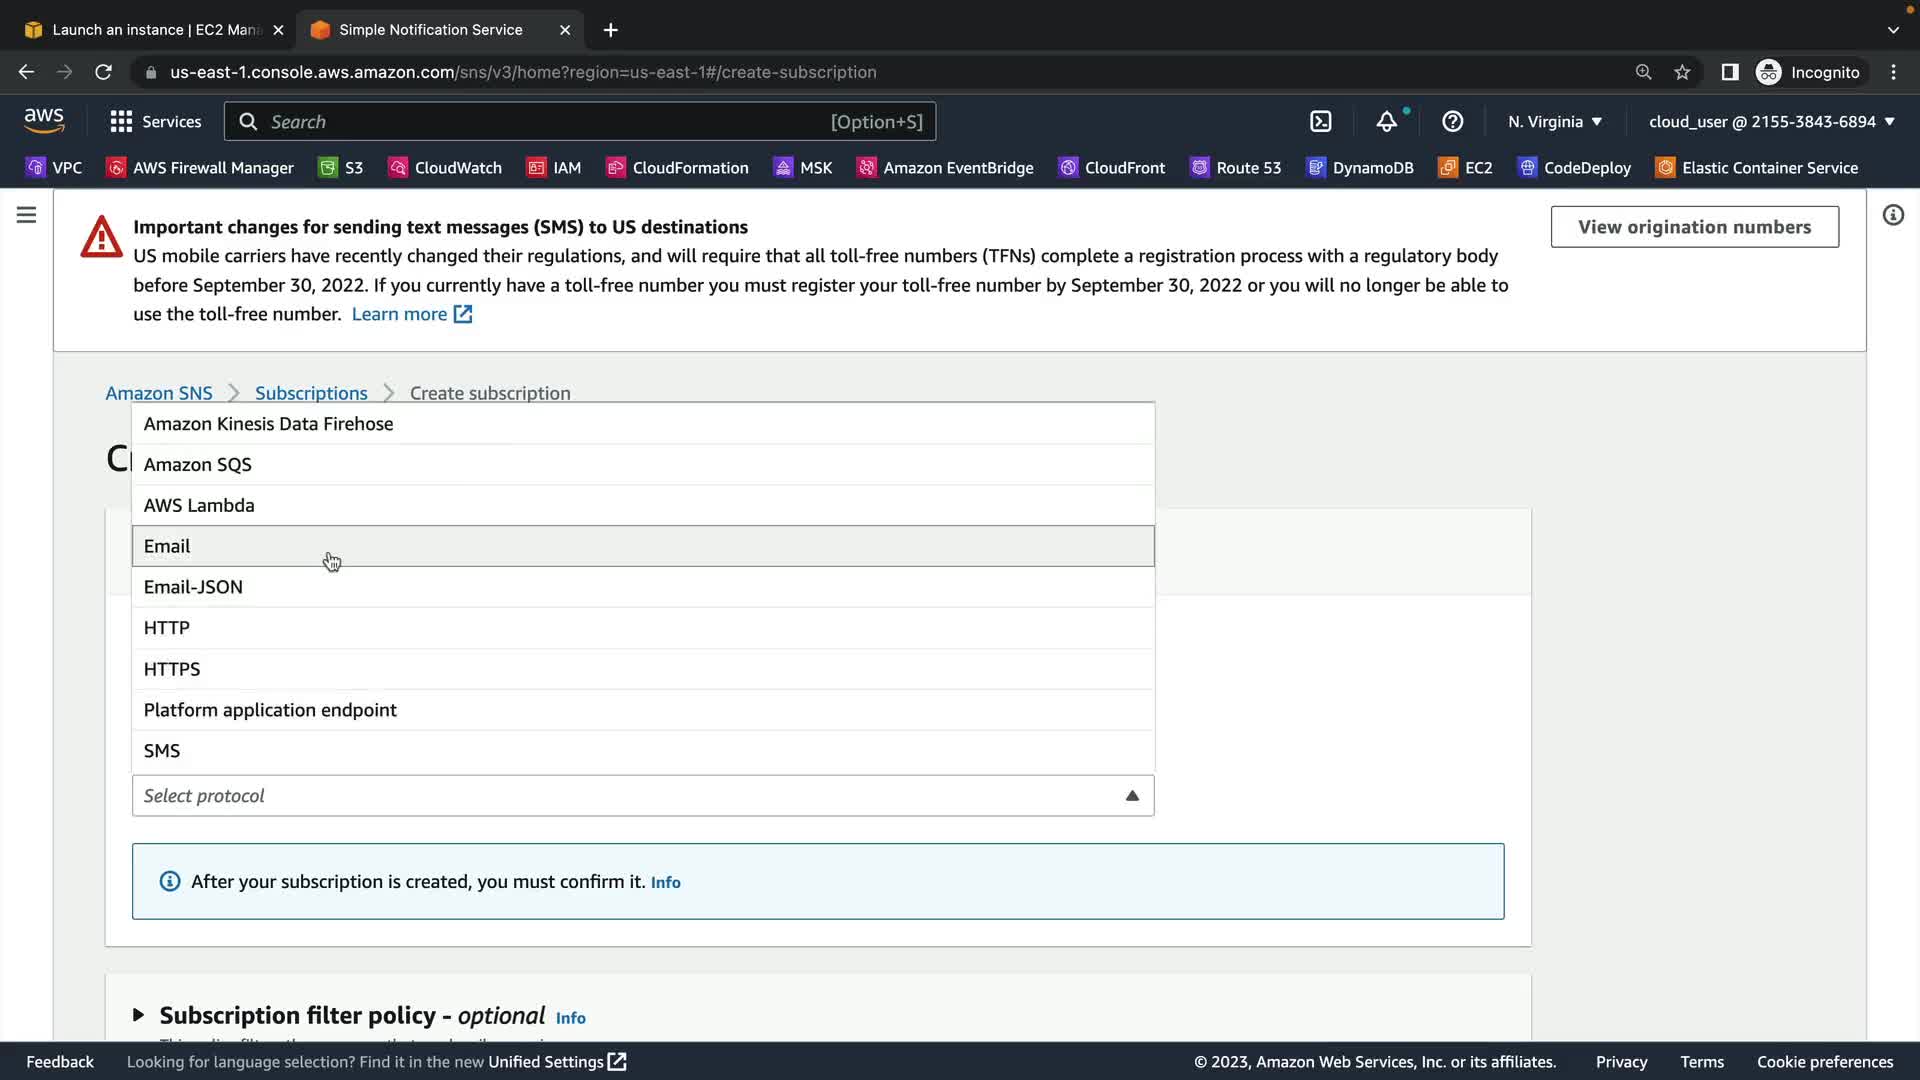This screenshot has width=1920, height=1080.
Task: Pick AWS Lambda protocol option
Action: tap(642, 506)
